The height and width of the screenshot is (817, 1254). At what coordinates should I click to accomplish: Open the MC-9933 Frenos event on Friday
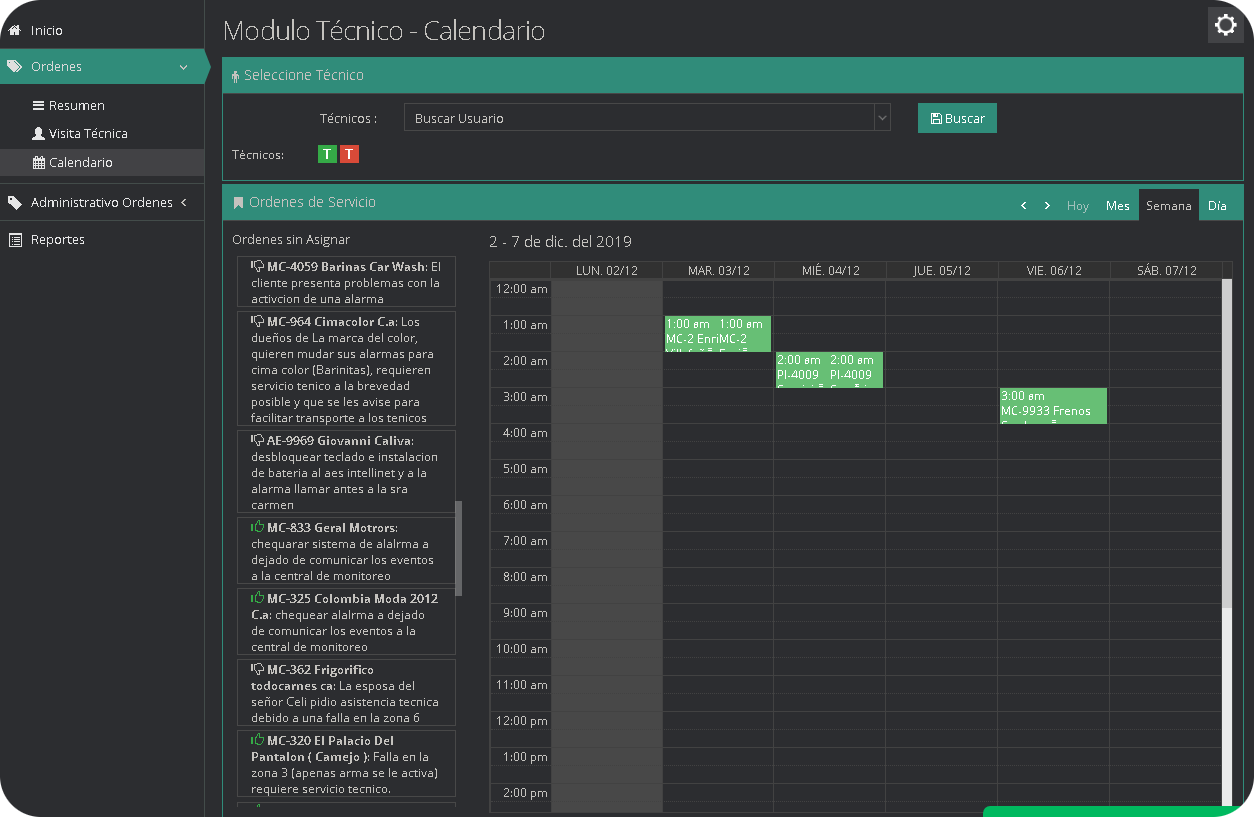1053,405
